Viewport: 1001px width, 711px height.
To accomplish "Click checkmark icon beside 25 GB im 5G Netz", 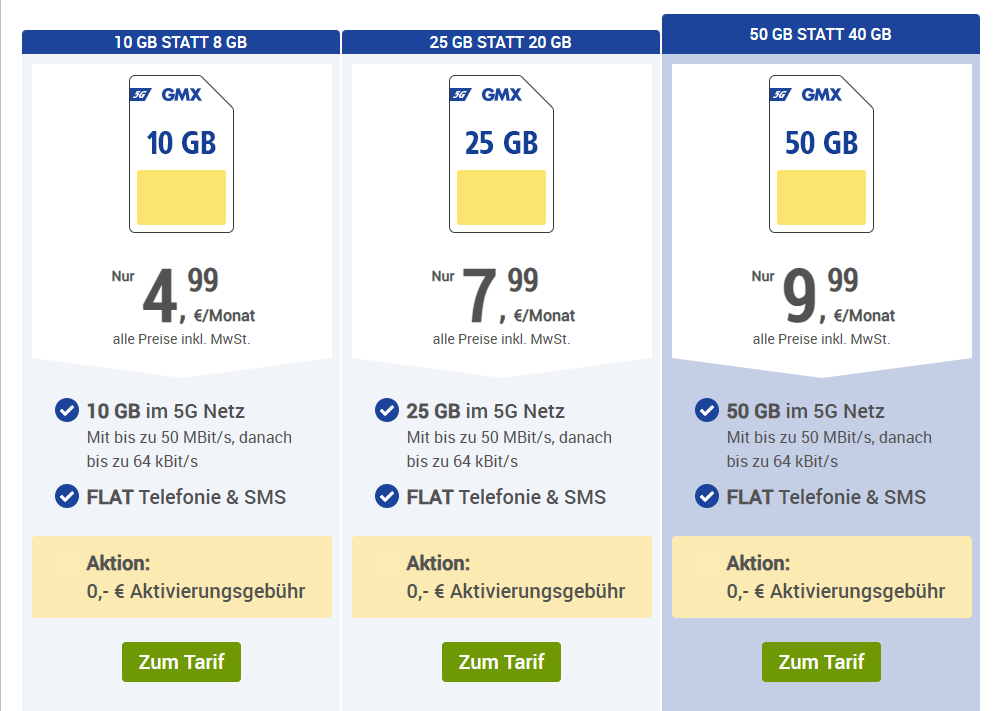I will (387, 410).
